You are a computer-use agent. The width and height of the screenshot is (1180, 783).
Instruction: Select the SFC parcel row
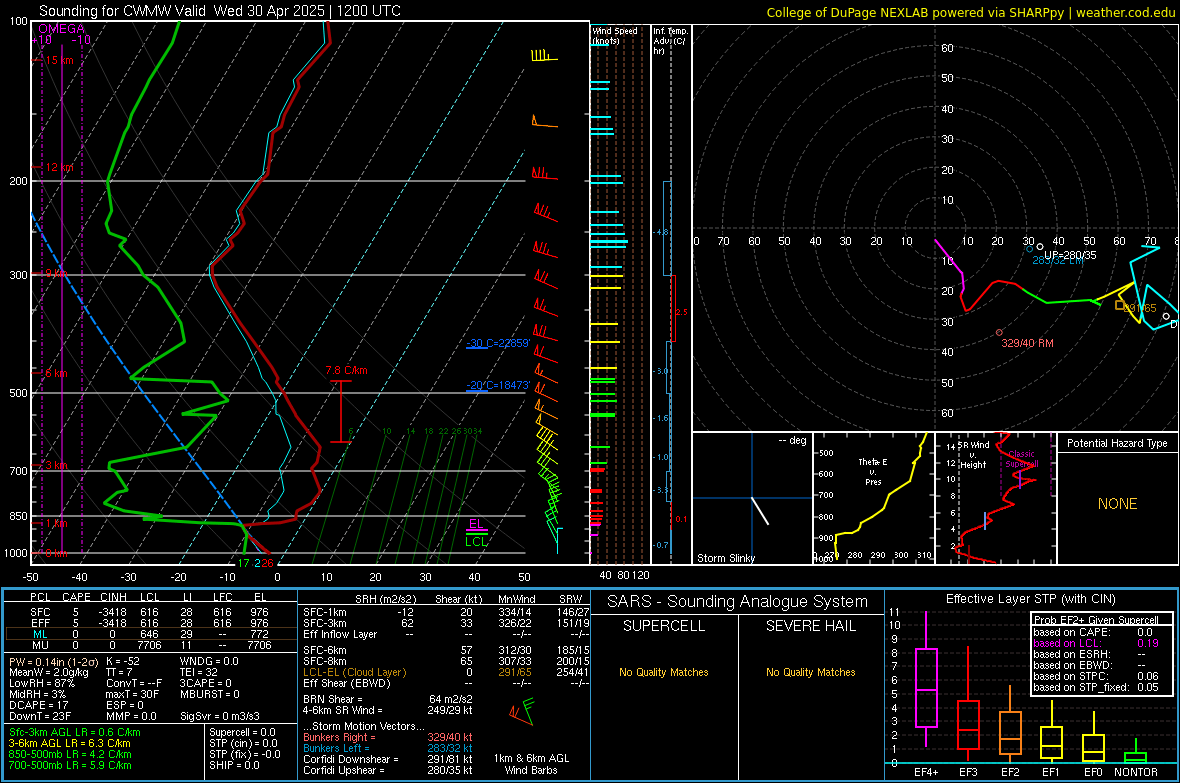(x=149, y=613)
